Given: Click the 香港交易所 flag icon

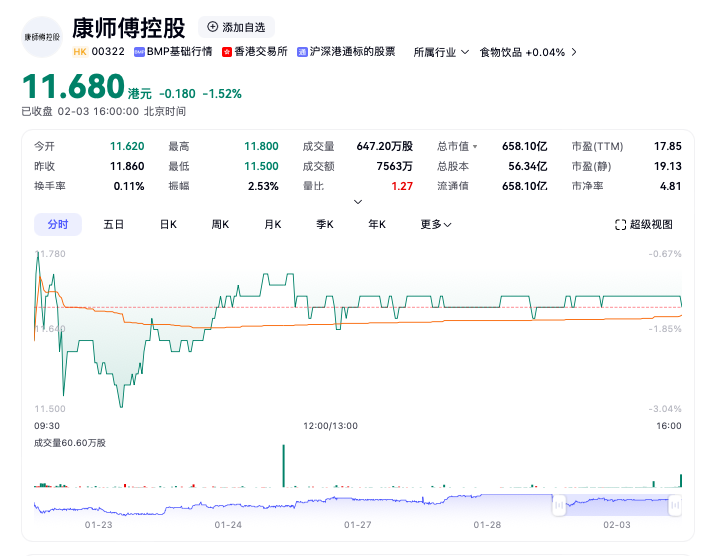Looking at the screenshot, I should [227, 52].
